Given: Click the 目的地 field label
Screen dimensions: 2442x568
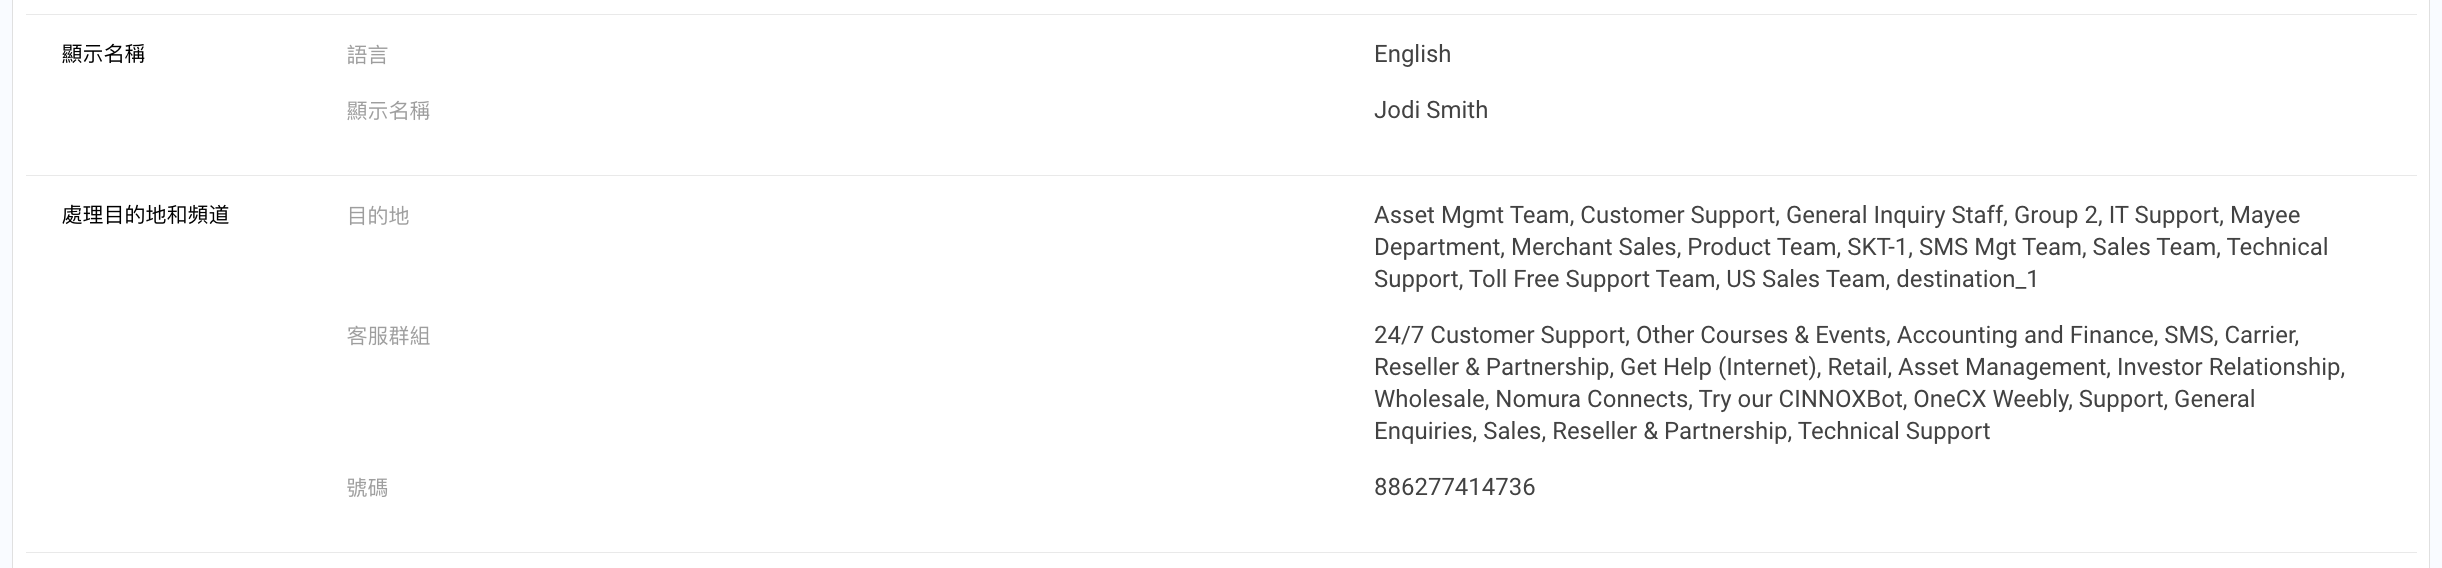Looking at the screenshot, I should point(378,216).
